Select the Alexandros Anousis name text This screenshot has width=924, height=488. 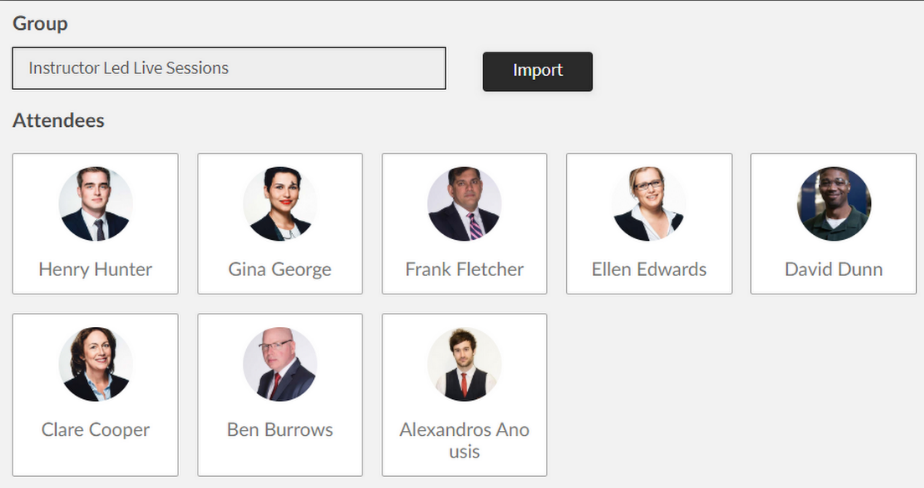pyautogui.click(x=464, y=440)
